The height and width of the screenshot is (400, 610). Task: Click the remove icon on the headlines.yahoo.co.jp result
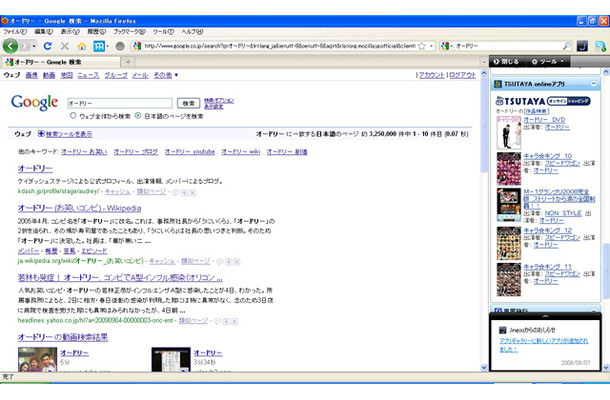pos(235,321)
